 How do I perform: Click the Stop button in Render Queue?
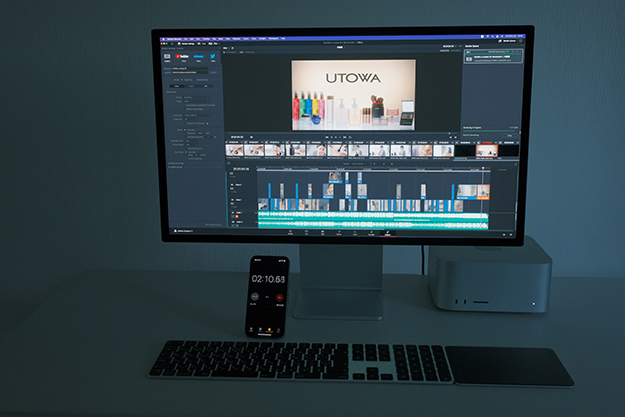pyautogui.click(x=510, y=136)
